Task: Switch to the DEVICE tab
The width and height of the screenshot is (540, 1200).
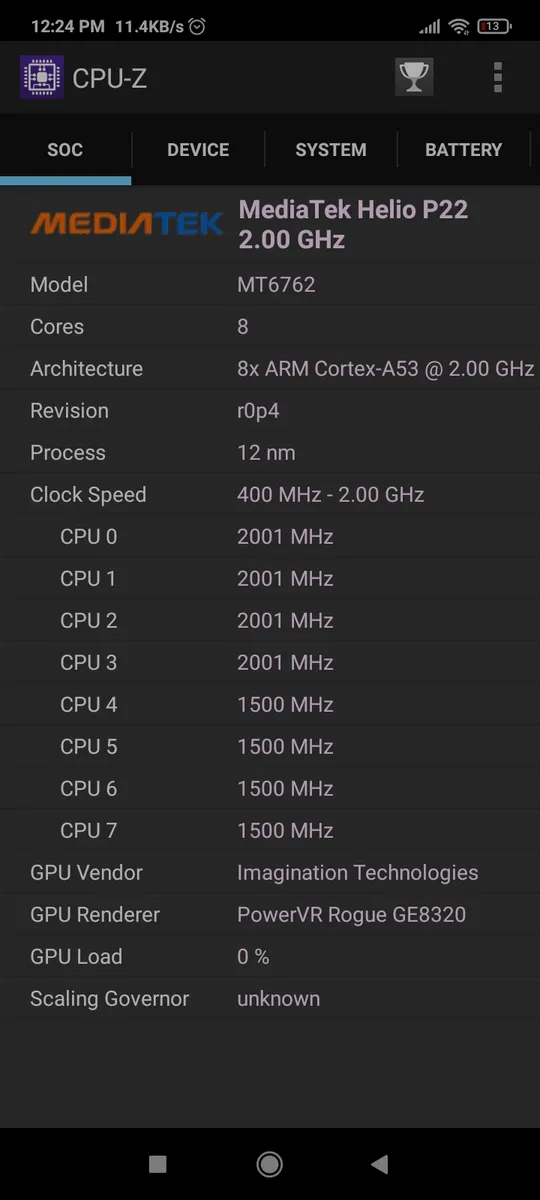Action: pos(198,150)
